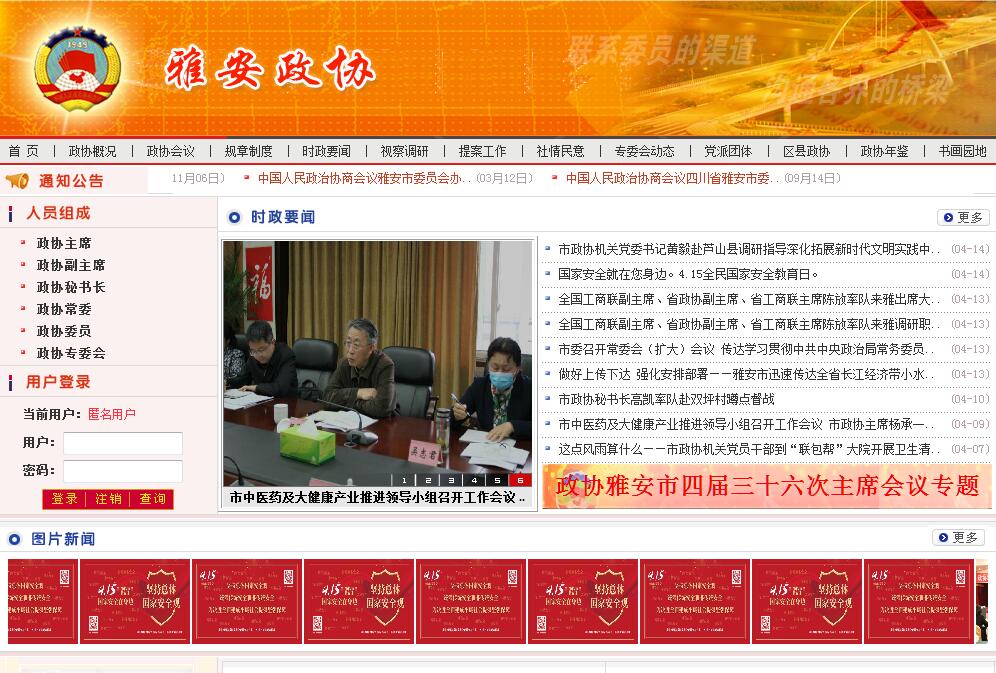Click the 时政要闻 section bullet icon

pyautogui.click(x=234, y=217)
